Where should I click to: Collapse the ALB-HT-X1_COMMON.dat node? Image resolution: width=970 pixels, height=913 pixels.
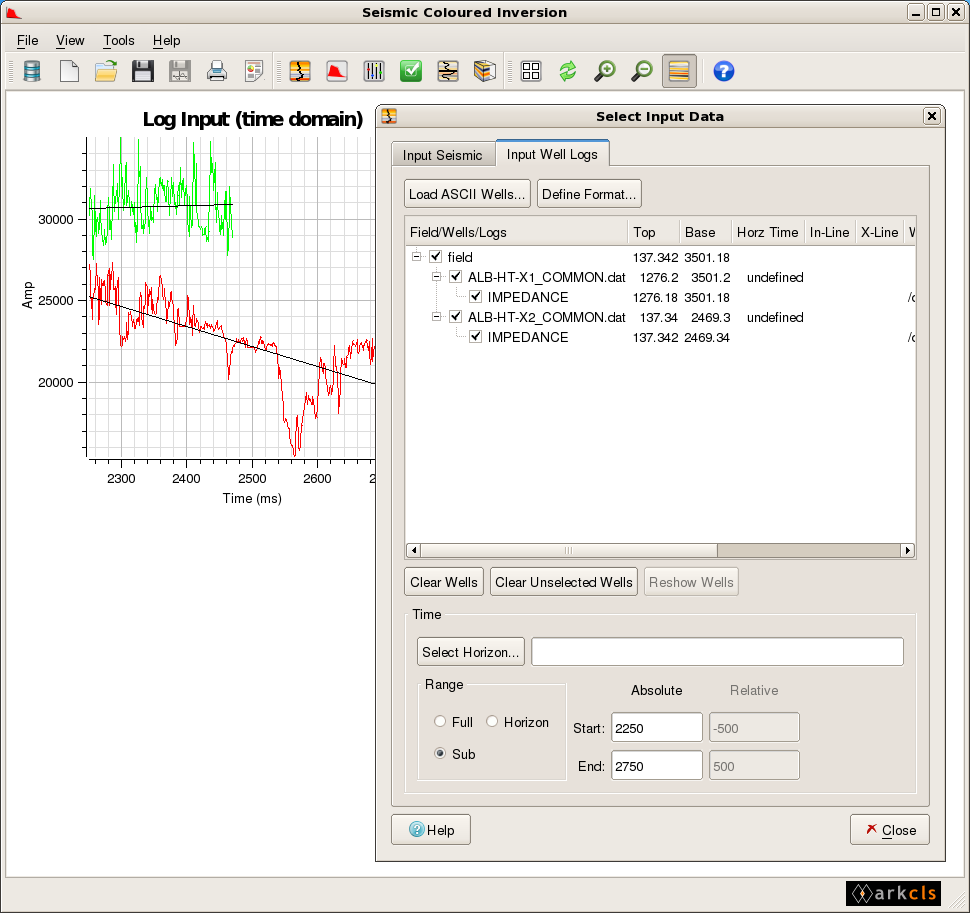[436, 276]
